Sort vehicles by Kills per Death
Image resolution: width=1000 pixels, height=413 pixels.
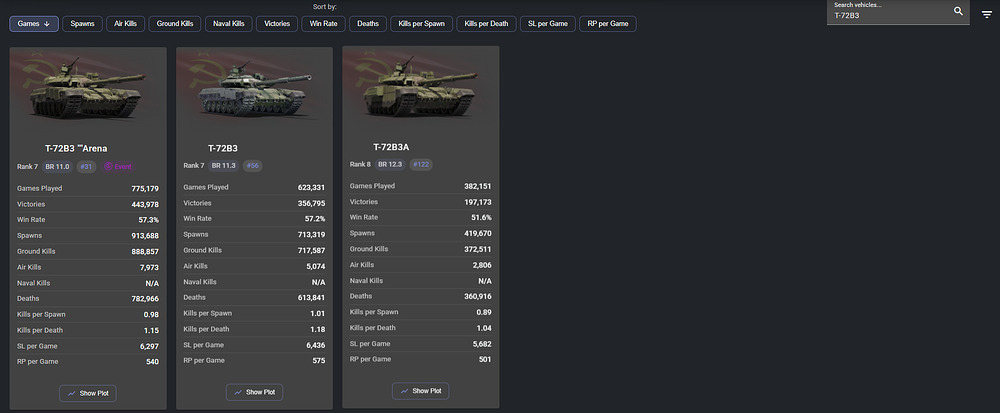tap(486, 24)
